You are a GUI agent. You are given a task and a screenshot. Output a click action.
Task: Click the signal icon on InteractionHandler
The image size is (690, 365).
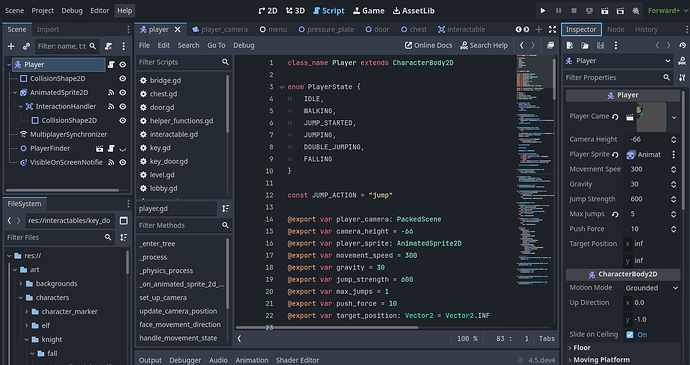coord(111,106)
